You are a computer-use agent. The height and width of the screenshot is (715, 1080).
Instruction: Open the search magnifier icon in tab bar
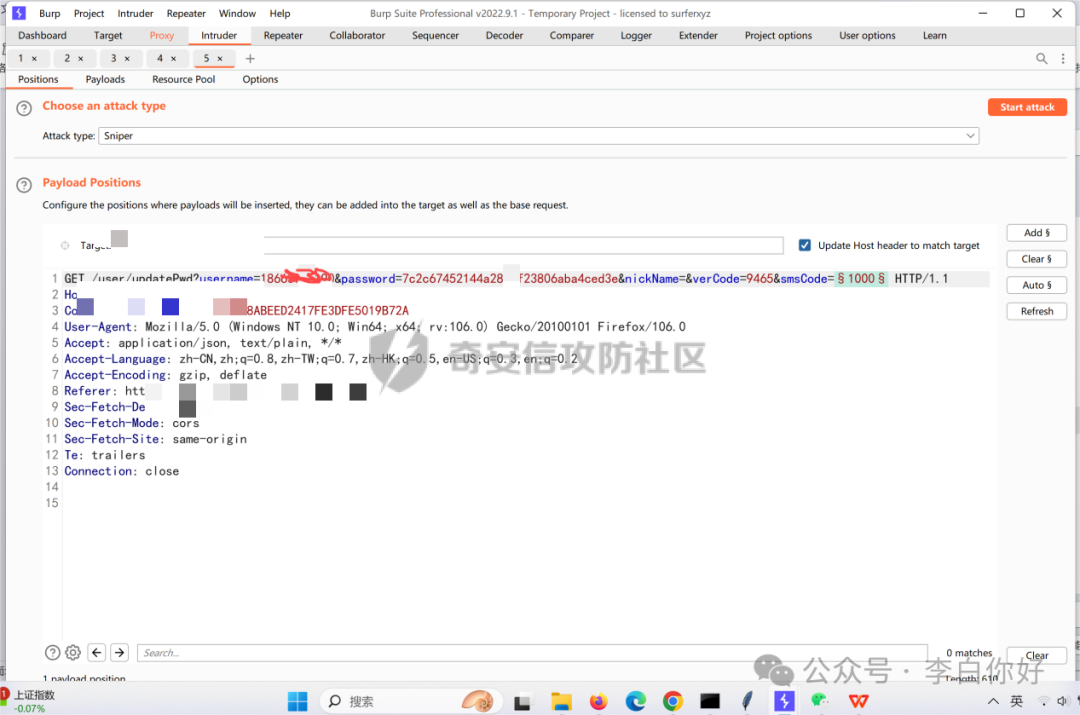[x=1041, y=59]
